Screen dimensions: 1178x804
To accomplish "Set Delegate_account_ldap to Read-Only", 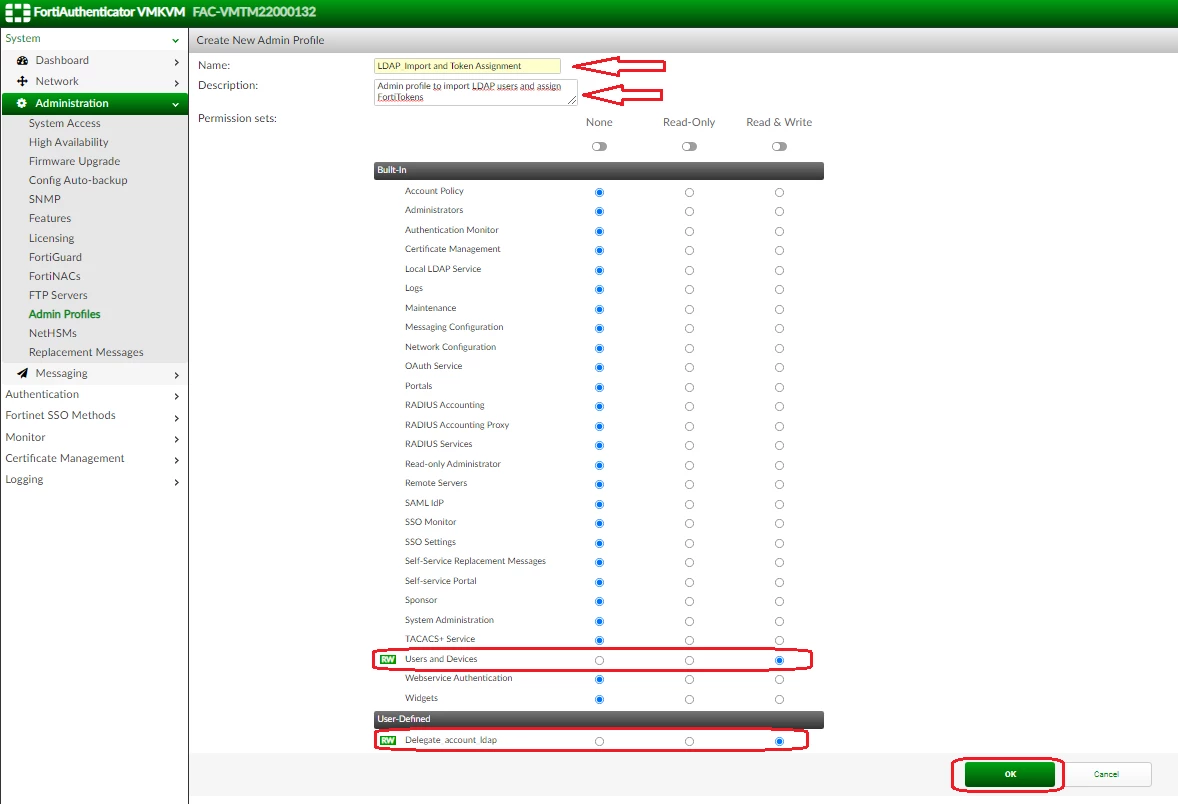I will (689, 742).
